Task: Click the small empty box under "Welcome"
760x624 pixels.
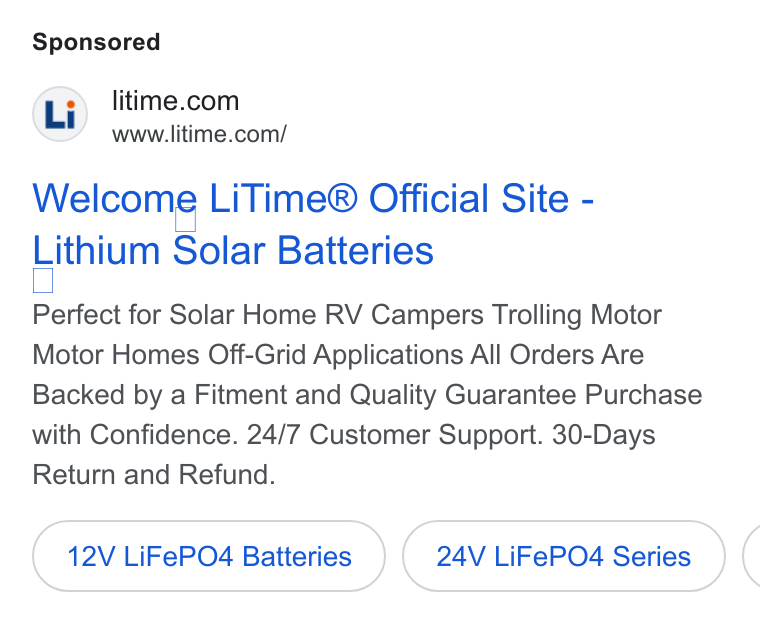Action: (x=186, y=220)
